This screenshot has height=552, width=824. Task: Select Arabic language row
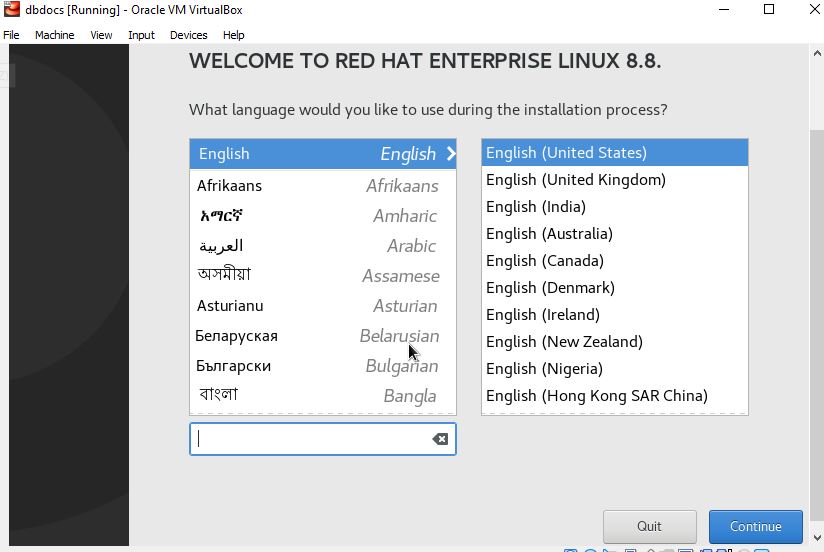(323, 246)
